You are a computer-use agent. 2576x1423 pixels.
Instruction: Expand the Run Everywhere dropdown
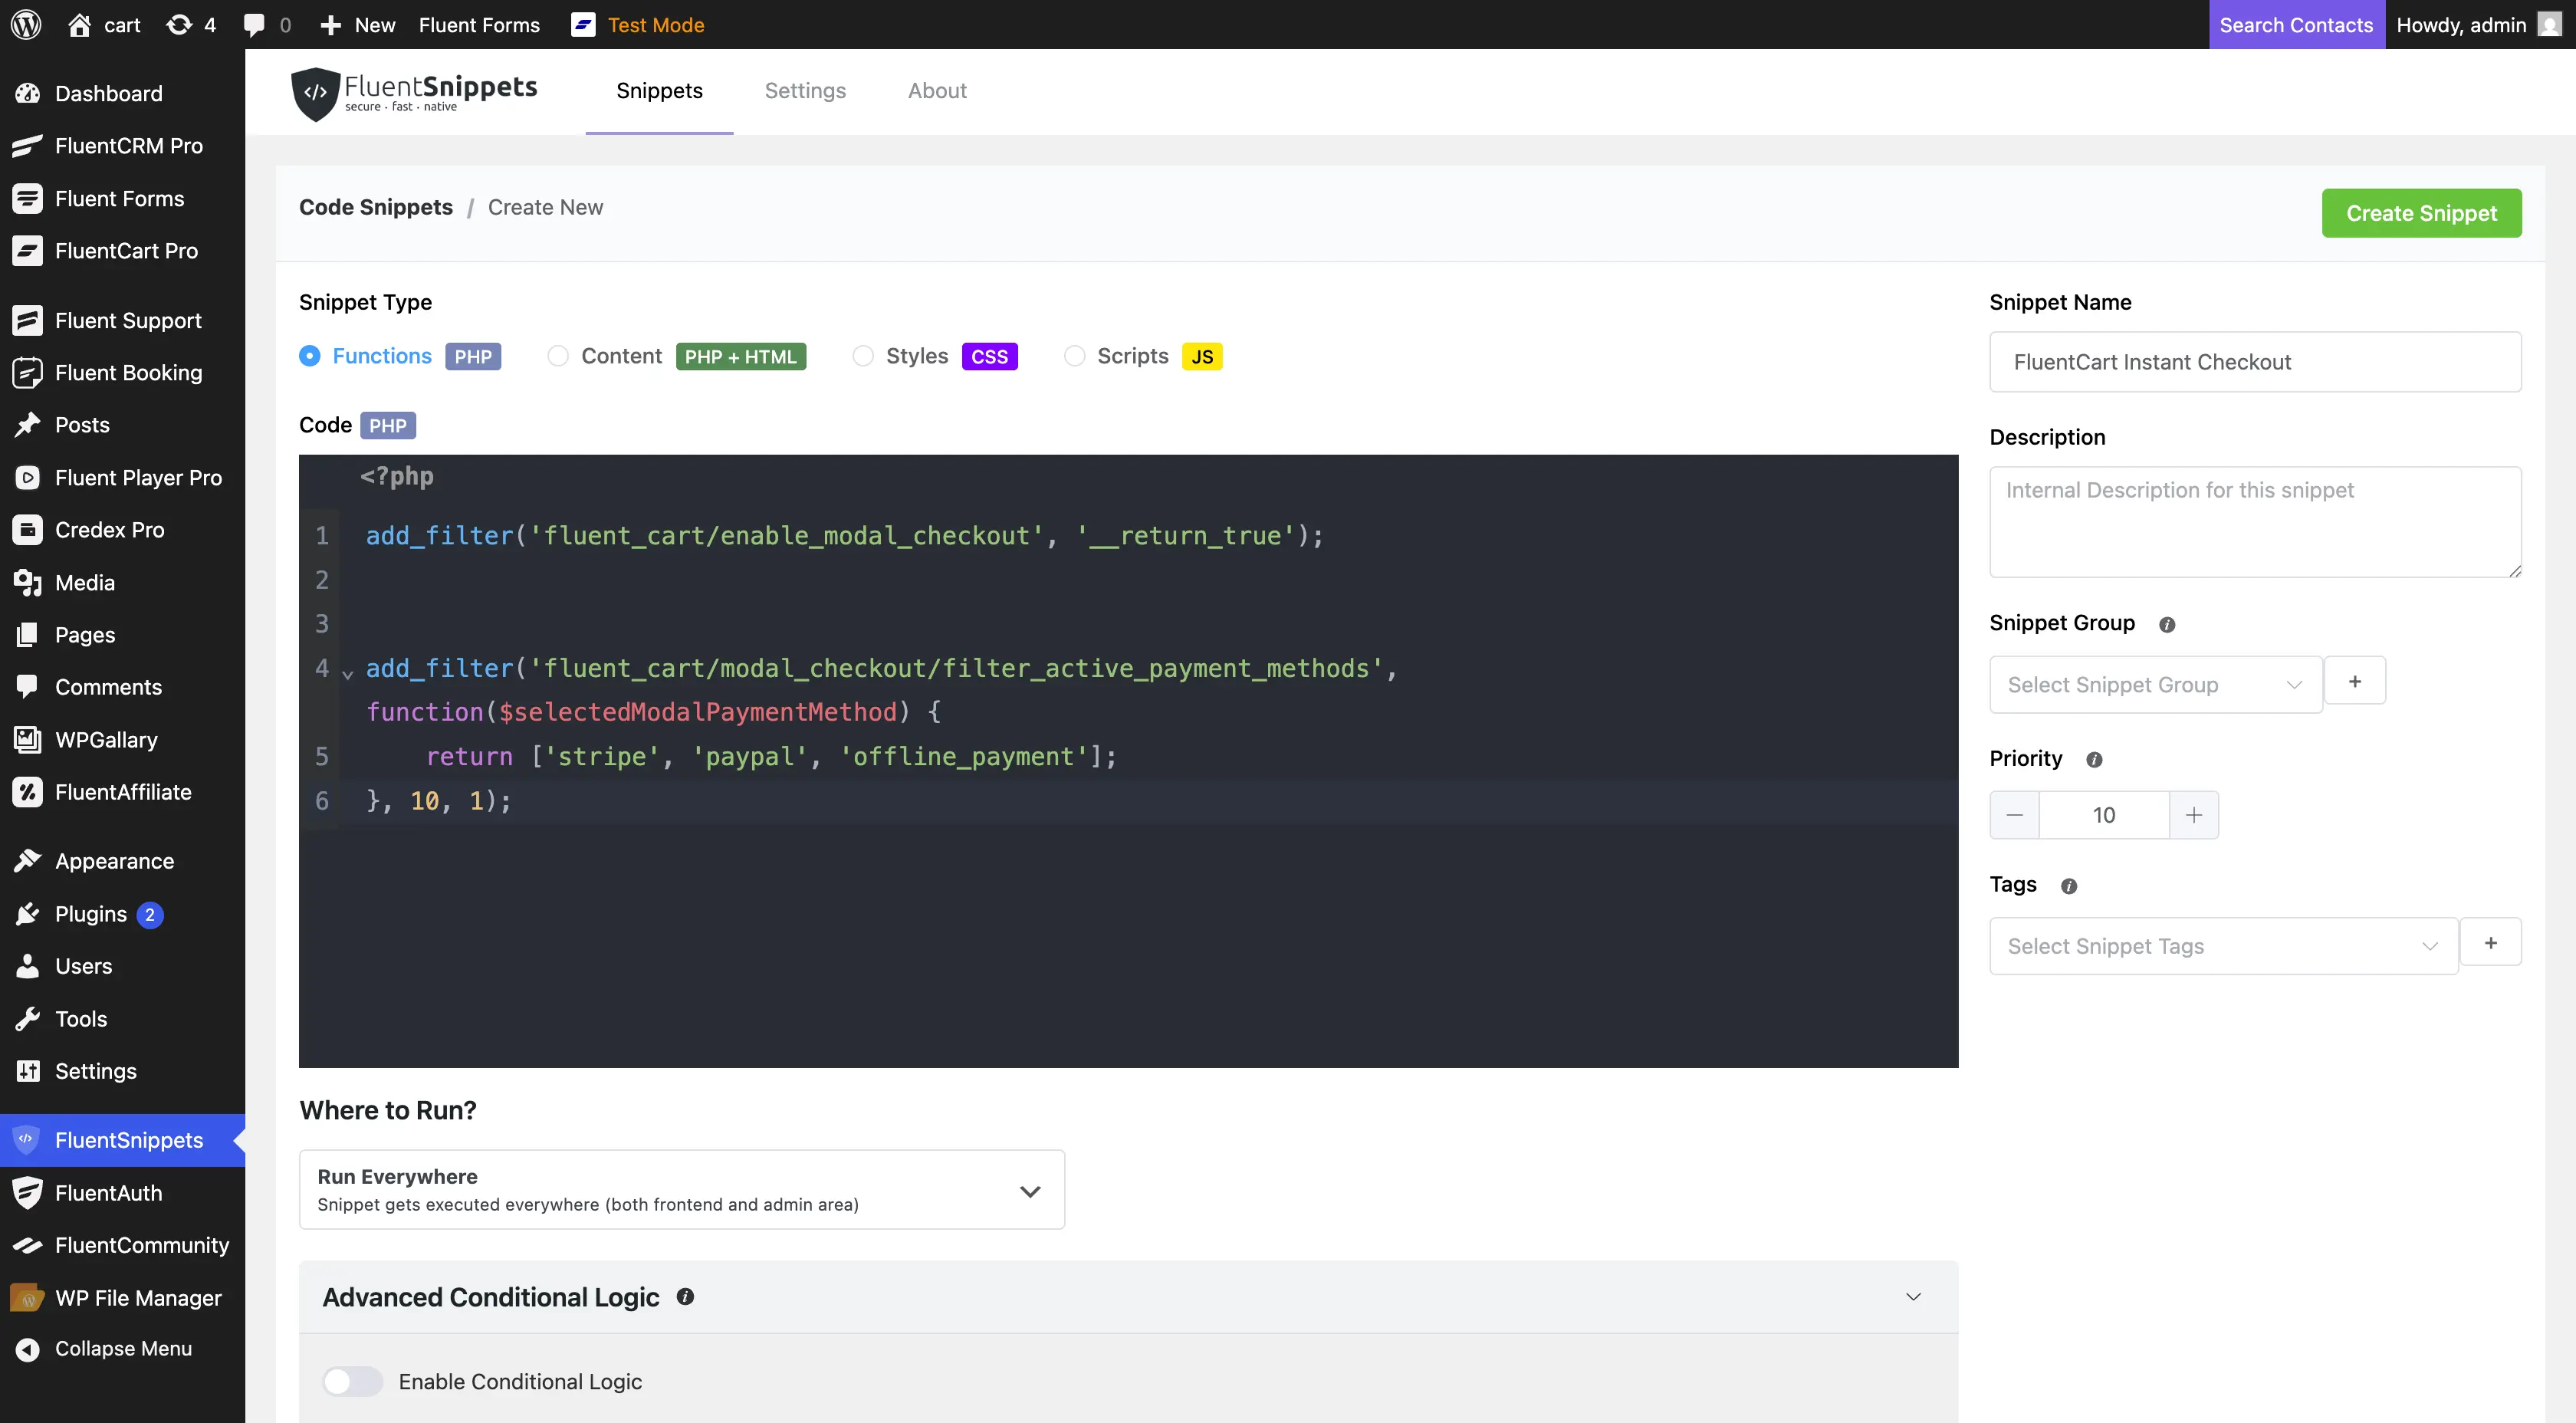(1030, 1190)
